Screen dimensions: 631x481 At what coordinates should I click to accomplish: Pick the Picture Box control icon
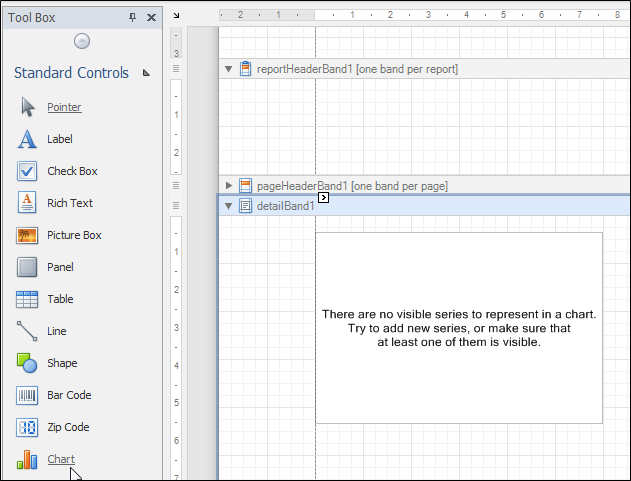pyautogui.click(x=27, y=235)
